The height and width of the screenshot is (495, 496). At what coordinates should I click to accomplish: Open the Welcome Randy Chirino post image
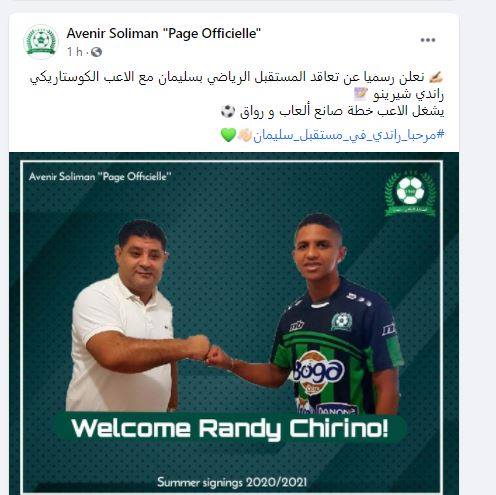(x=234, y=323)
